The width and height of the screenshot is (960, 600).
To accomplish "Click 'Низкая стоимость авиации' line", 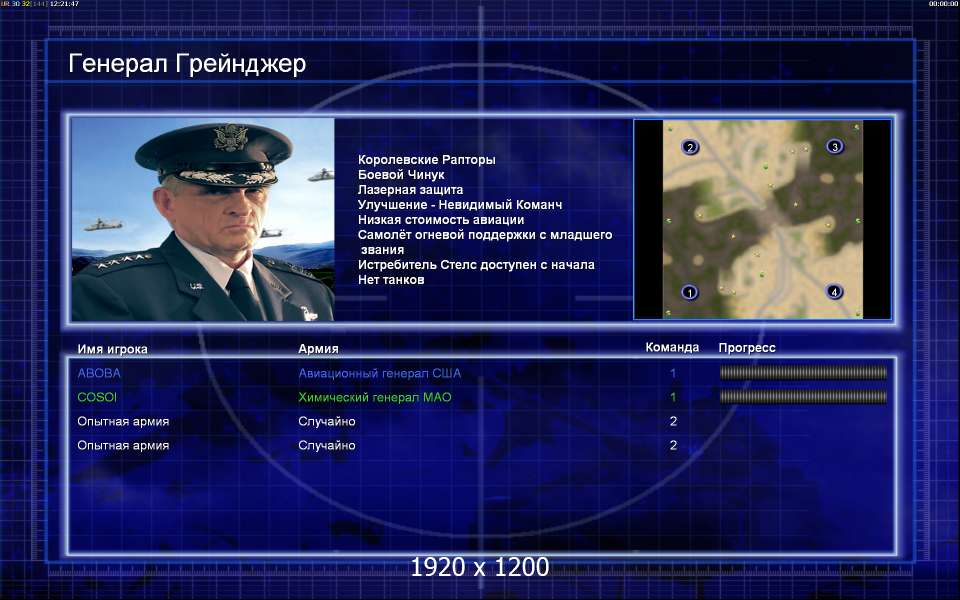I will click(441, 220).
